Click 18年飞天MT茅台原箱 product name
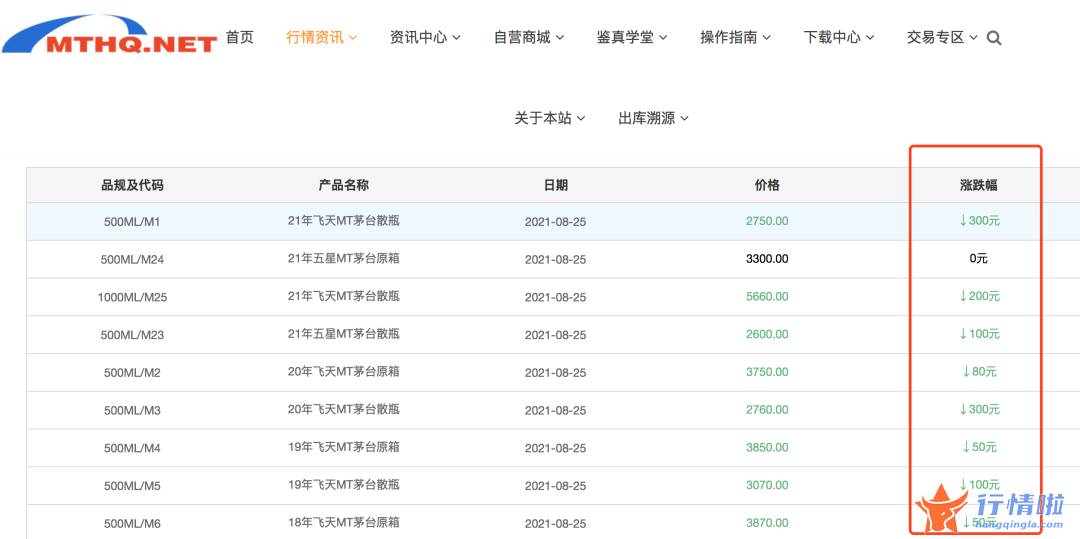Viewport: 1080px width, 539px height. point(344,522)
